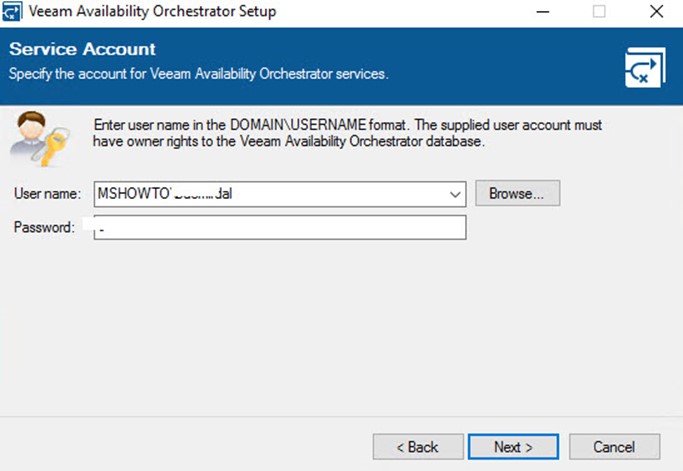This screenshot has width=683, height=471.
Task: Click the Veeam Availability Orchestrator Setup title
Action: point(152,11)
